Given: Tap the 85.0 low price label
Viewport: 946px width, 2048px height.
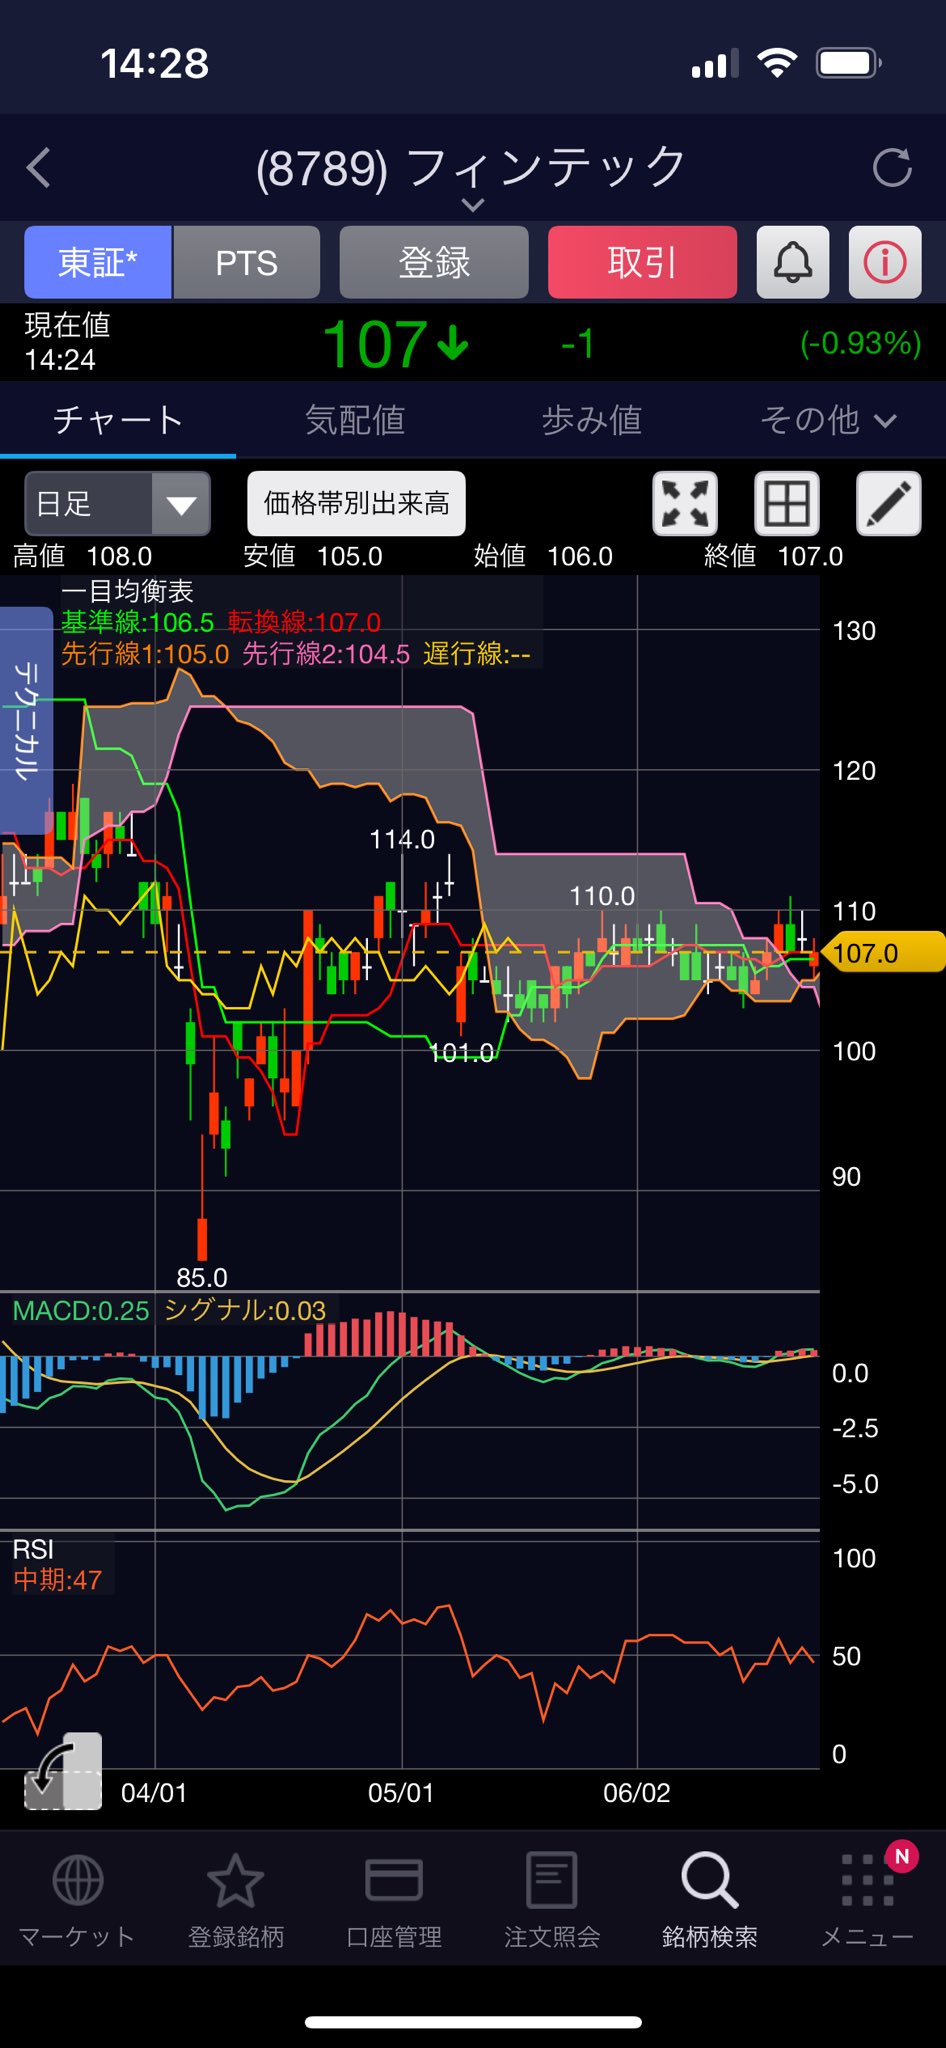Looking at the screenshot, I should [x=202, y=1277].
